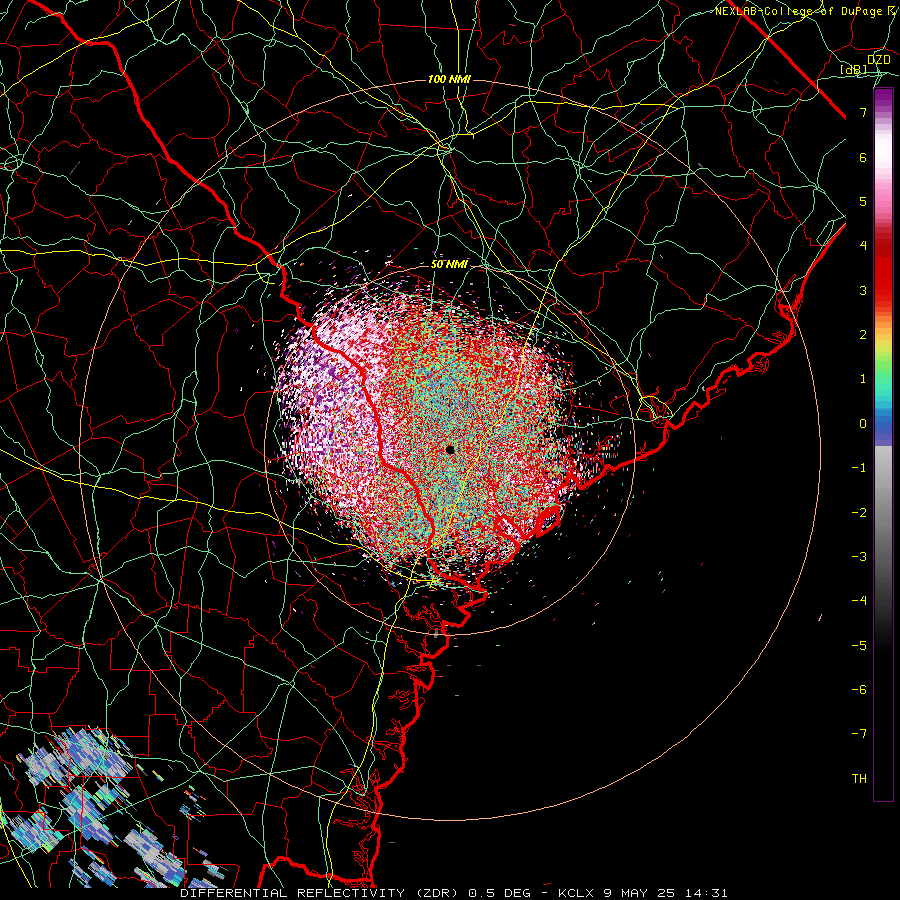This screenshot has width=900, height=900.
Task: Click the "DZD" product label above the scale
Action: point(879,60)
